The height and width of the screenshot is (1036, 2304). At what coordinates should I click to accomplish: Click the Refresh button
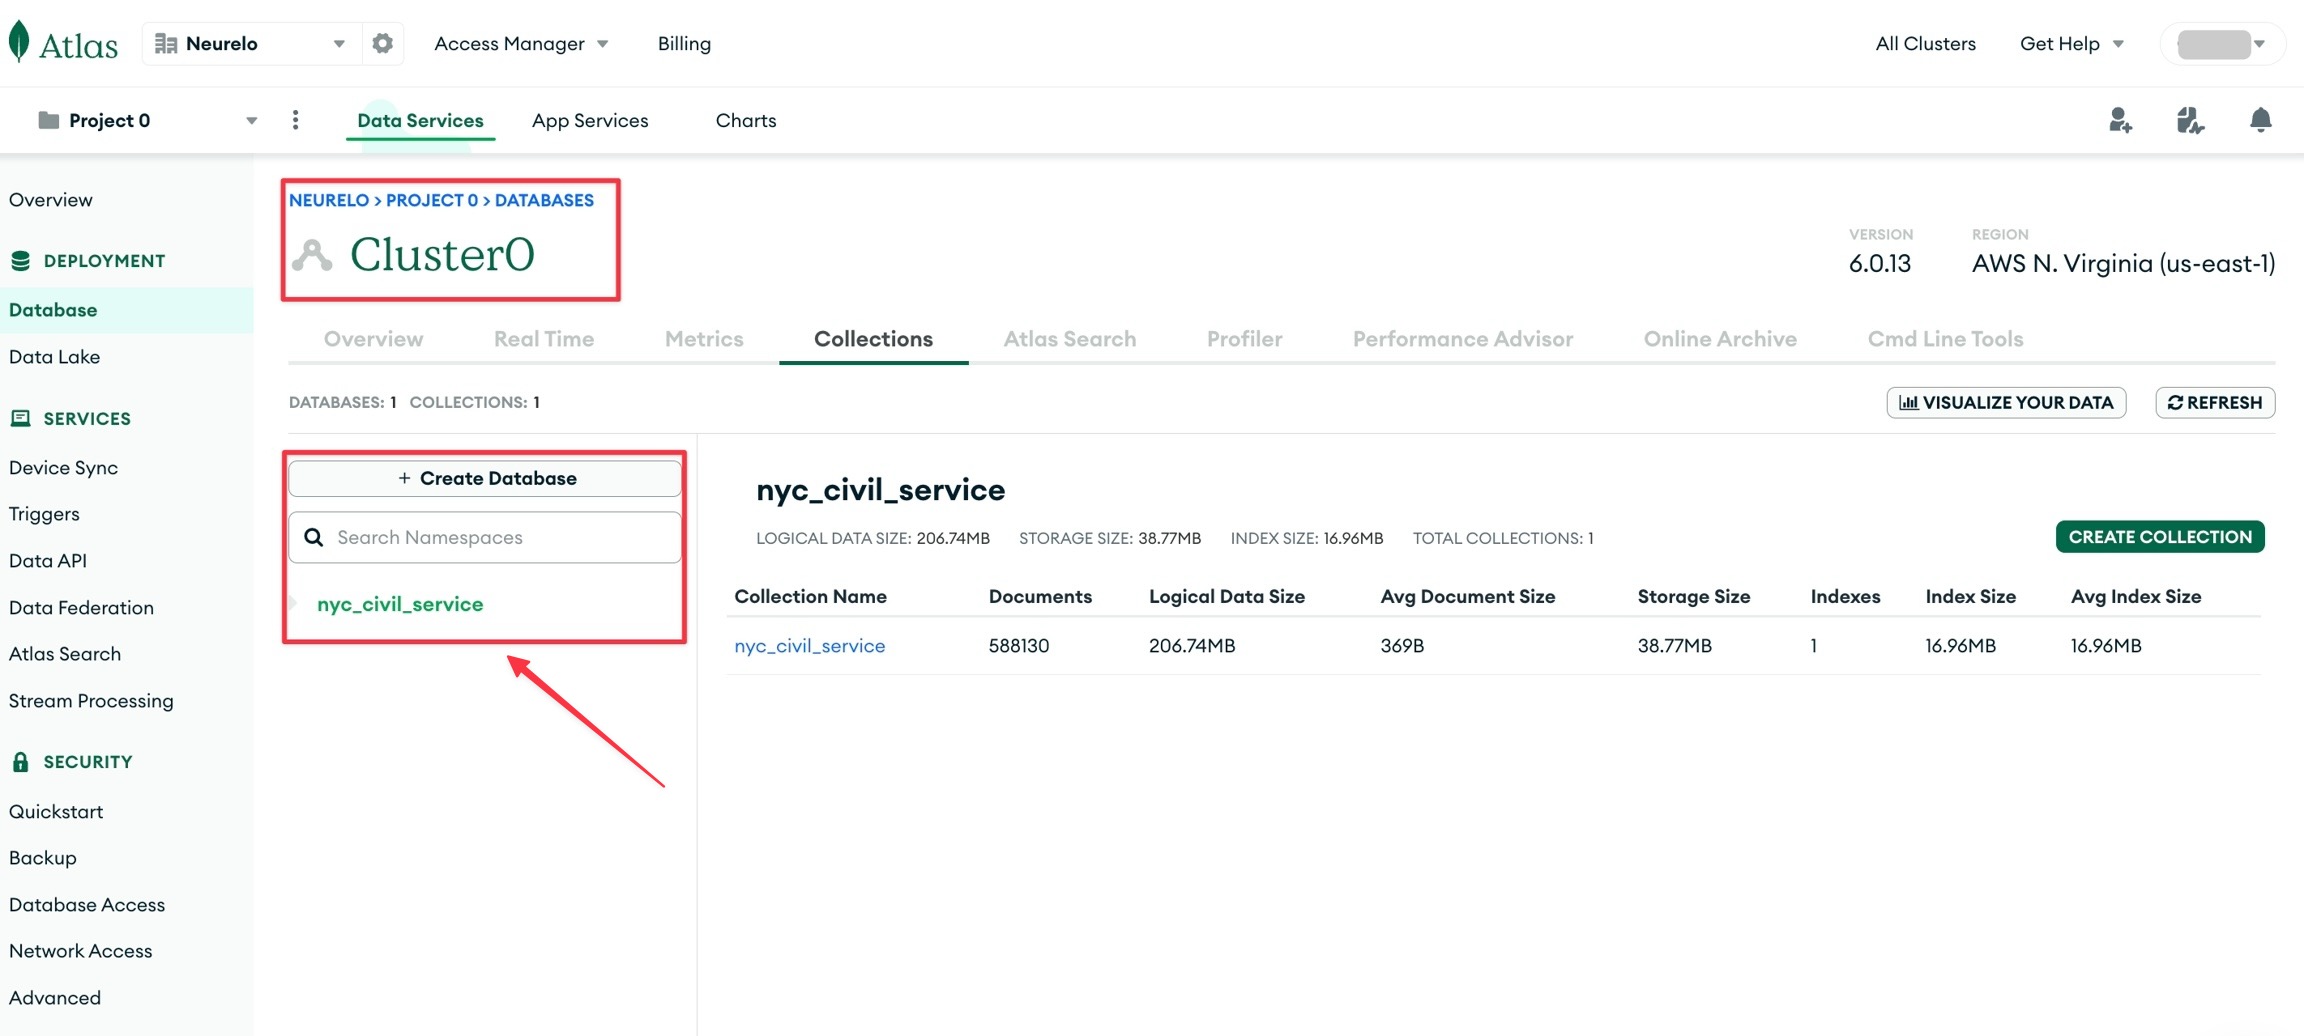[x=2214, y=403]
